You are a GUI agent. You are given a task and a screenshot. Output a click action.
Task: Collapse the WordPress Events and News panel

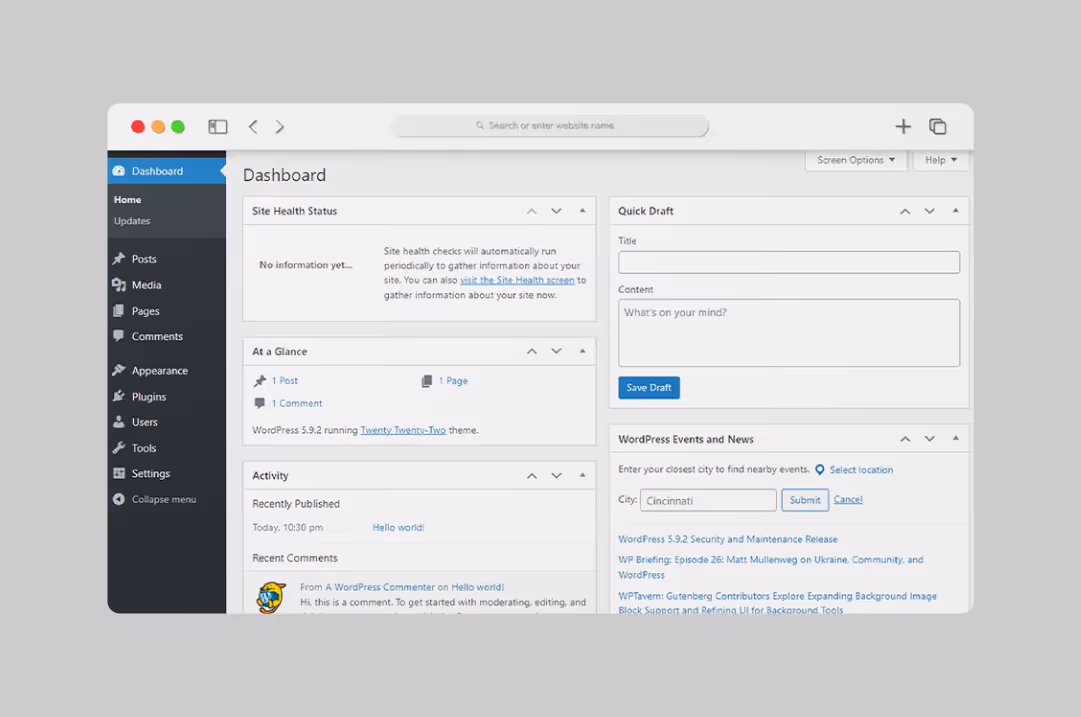pyautogui.click(x=956, y=438)
